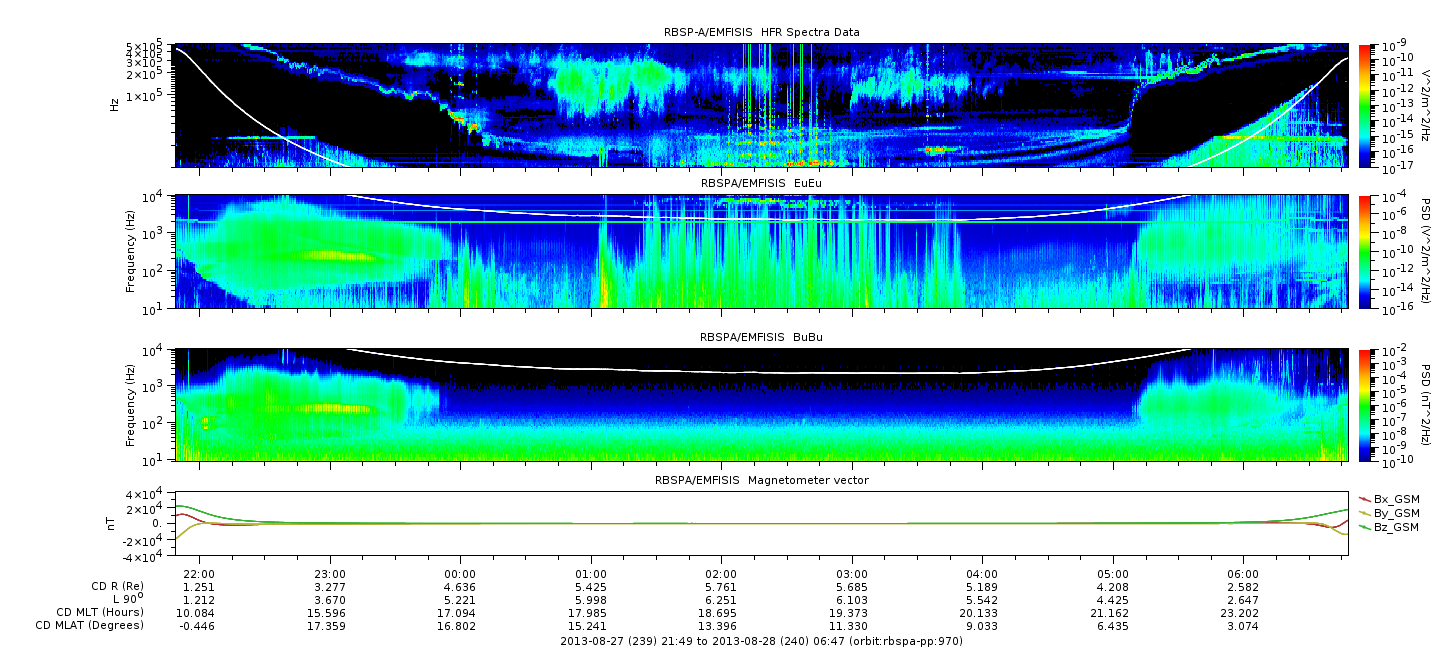Click the date range and orbit footer text

click(x=761, y=641)
